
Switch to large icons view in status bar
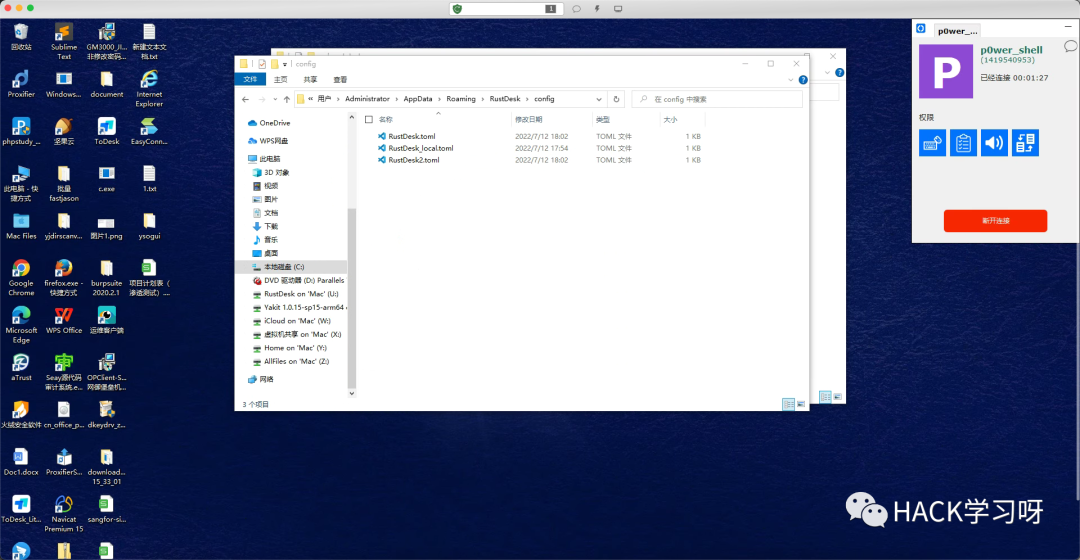(x=800, y=404)
